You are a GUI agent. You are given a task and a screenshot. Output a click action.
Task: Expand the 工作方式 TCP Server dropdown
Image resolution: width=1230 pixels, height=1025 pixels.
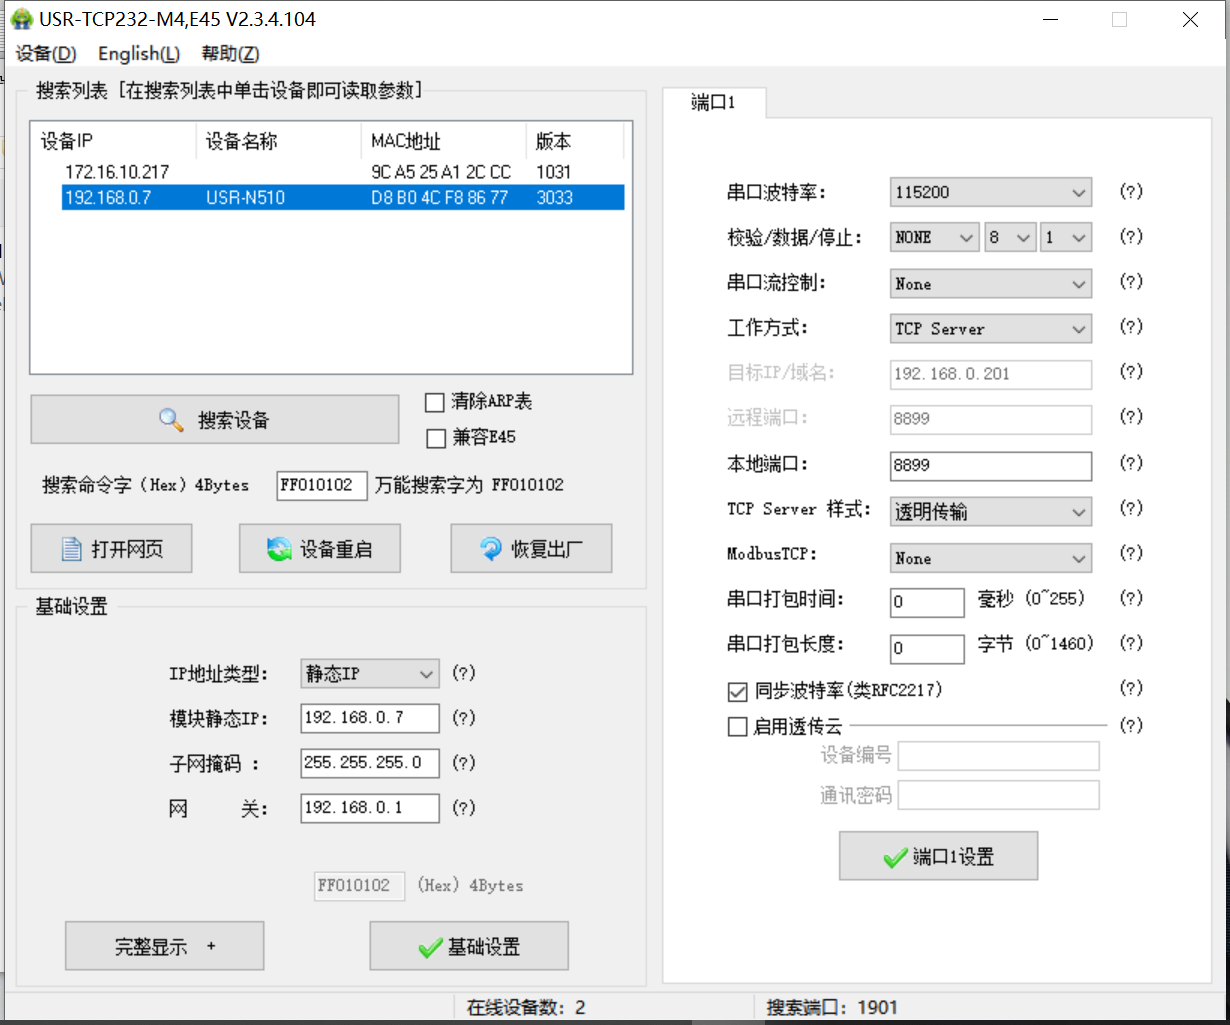(x=990, y=329)
